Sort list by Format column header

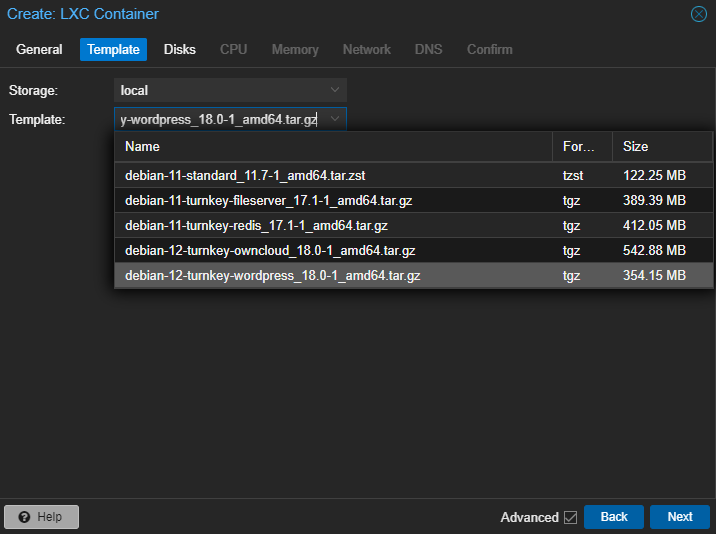point(580,146)
